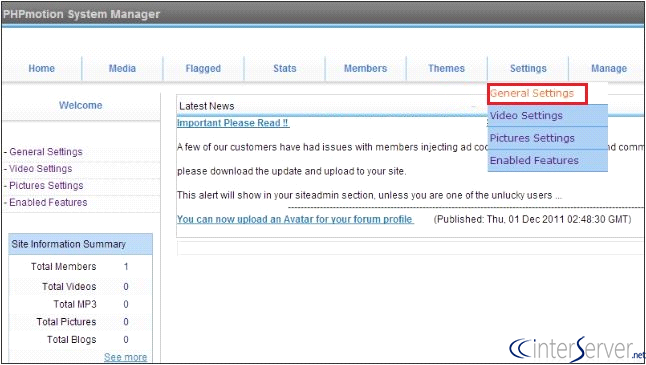
Task: Click the Total Pictures row label
Action: (66, 322)
